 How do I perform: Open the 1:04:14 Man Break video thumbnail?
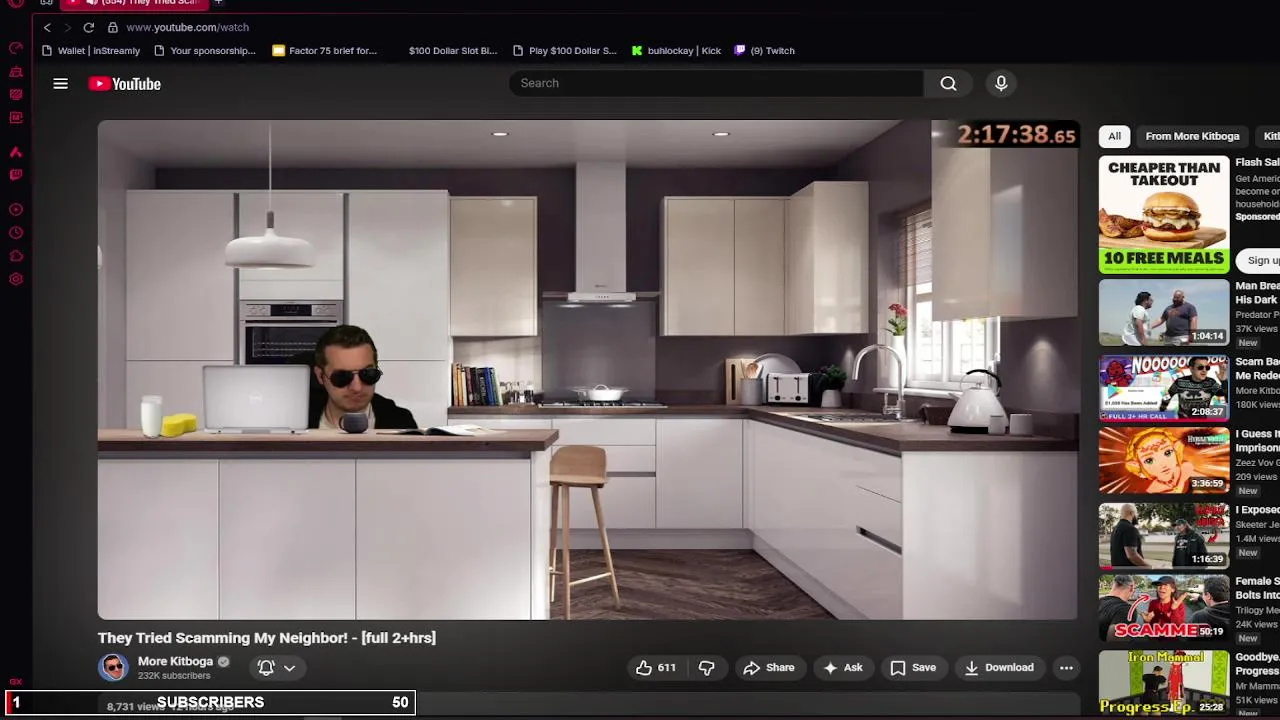pos(1164,312)
